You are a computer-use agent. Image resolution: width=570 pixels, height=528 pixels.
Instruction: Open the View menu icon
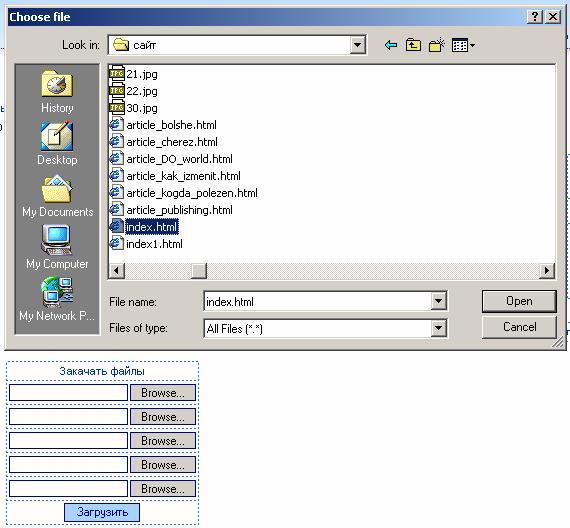tap(463, 45)
